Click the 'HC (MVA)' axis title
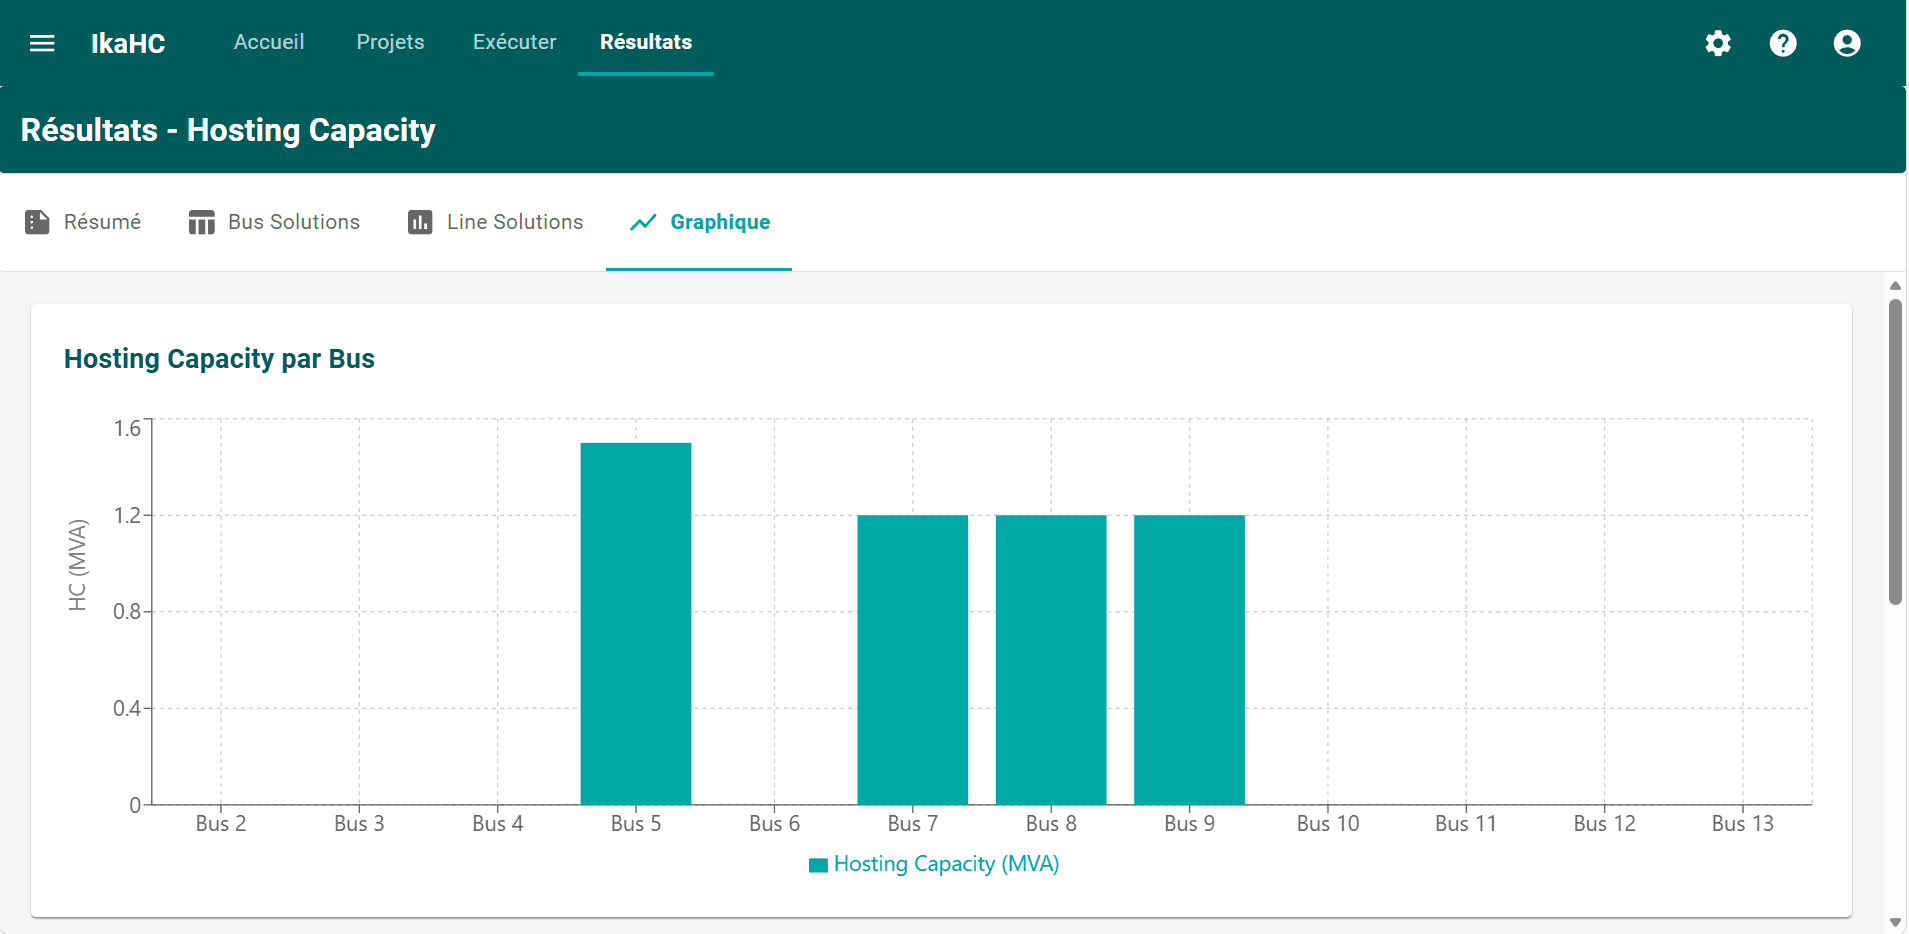 77,565
